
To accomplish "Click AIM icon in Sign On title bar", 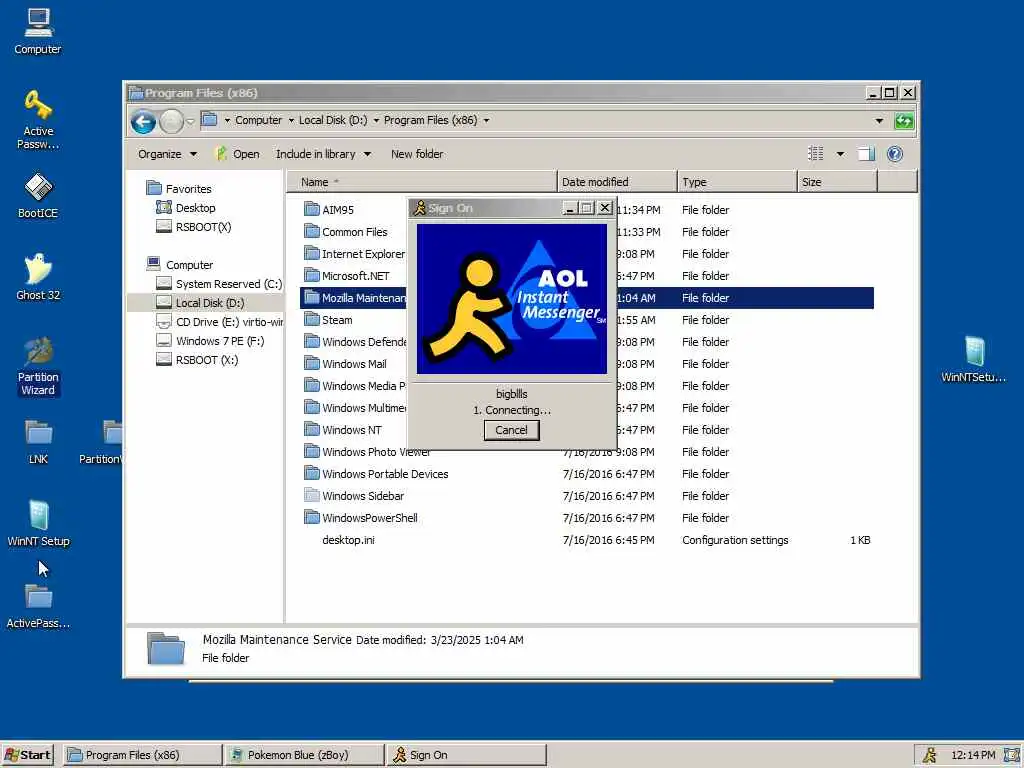I will 419,208.
